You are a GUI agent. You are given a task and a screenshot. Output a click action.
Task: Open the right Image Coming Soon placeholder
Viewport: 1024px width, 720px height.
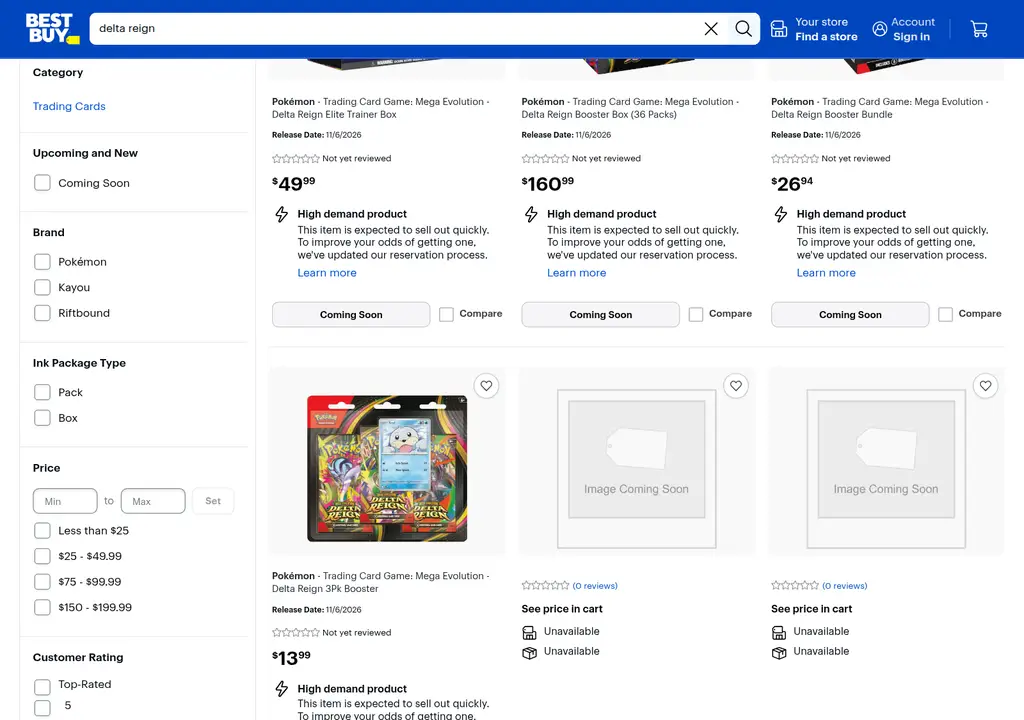point(886,468)
